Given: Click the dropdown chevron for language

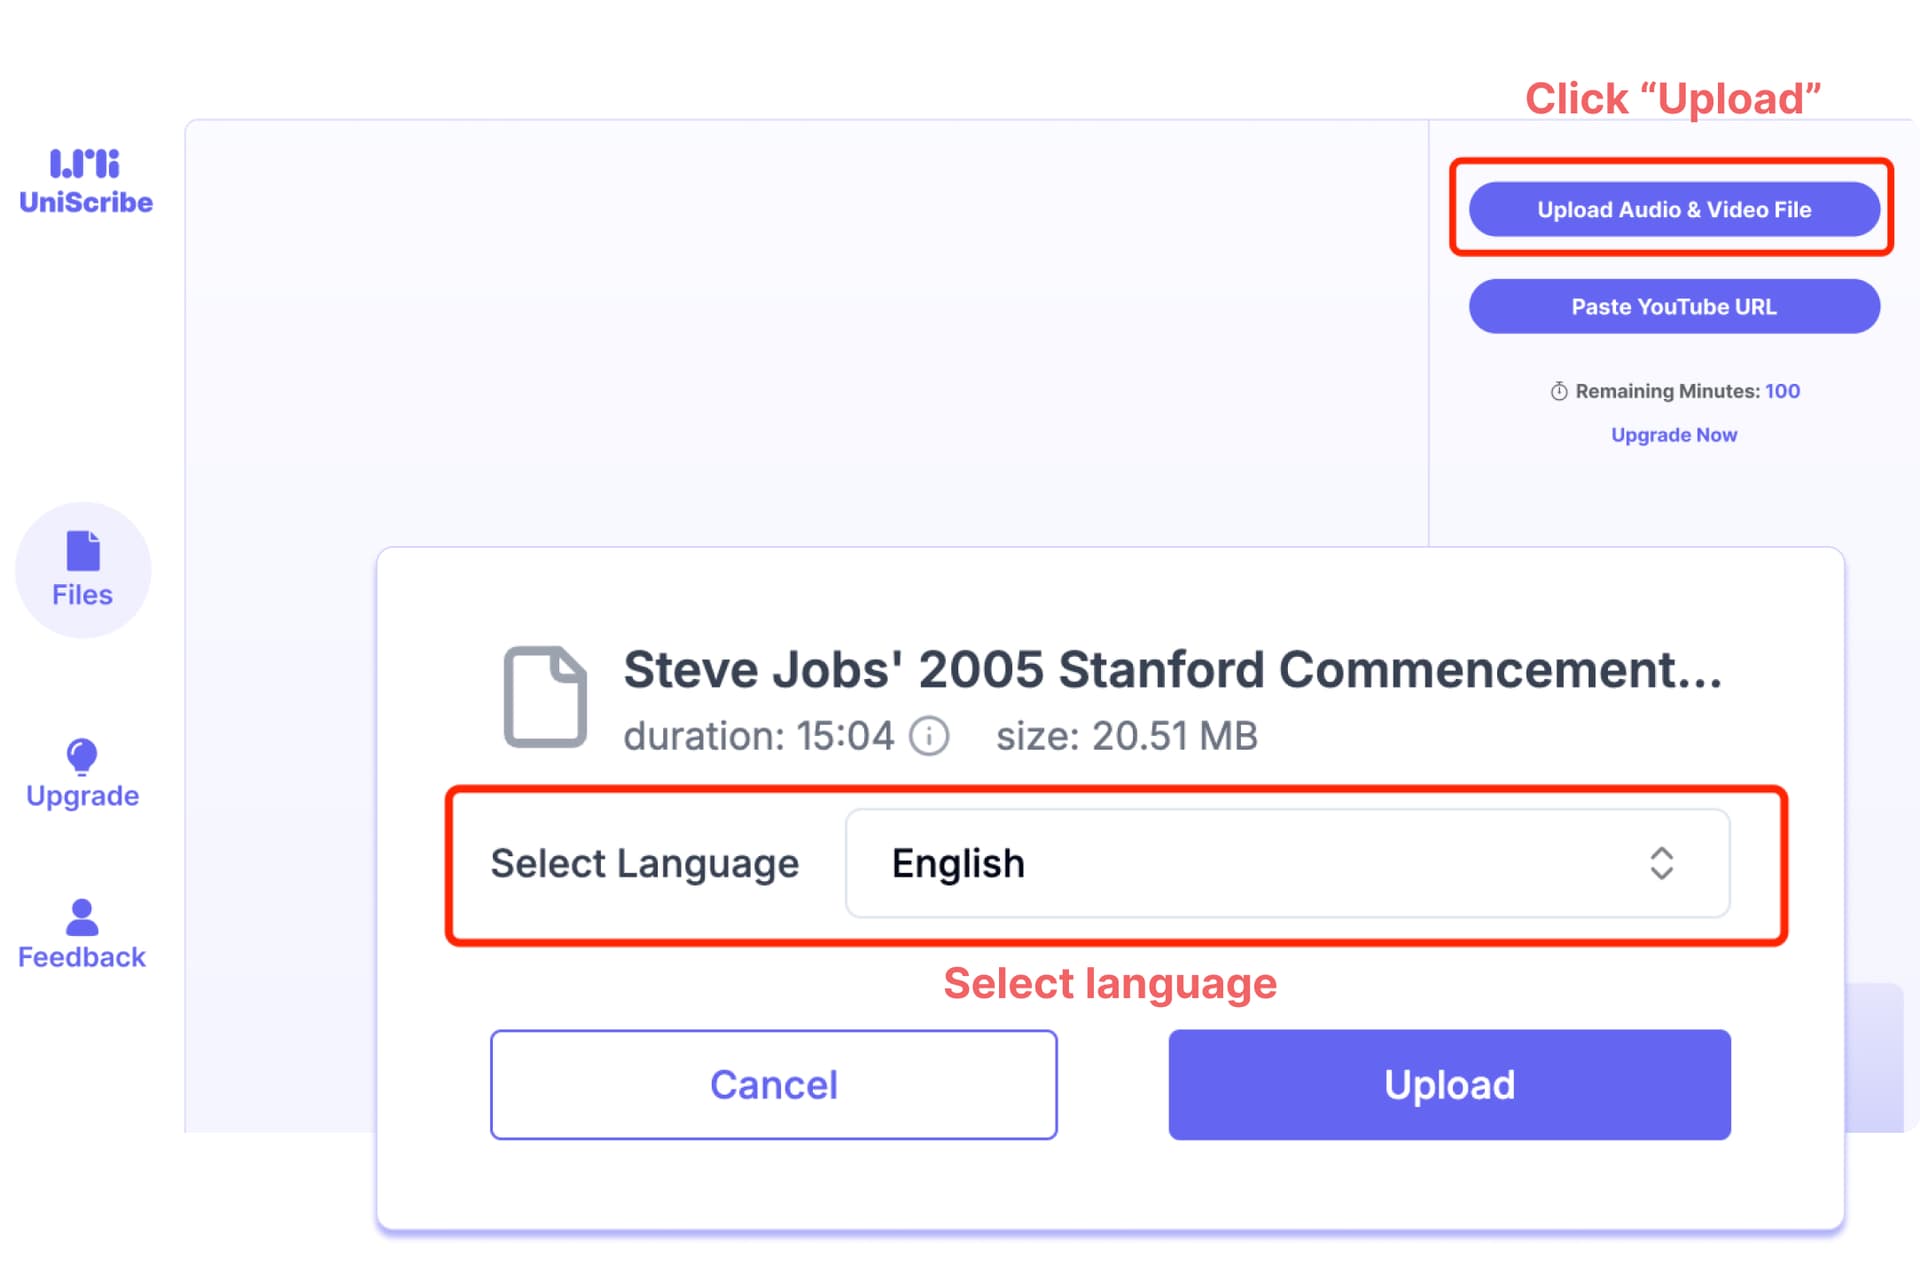Looking at the screenshot, I should [x=1661, y=861].
